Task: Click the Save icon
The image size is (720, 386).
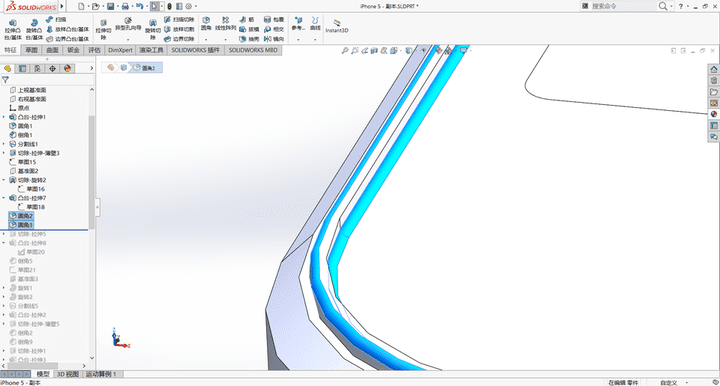Action: [x=111, y=6]
